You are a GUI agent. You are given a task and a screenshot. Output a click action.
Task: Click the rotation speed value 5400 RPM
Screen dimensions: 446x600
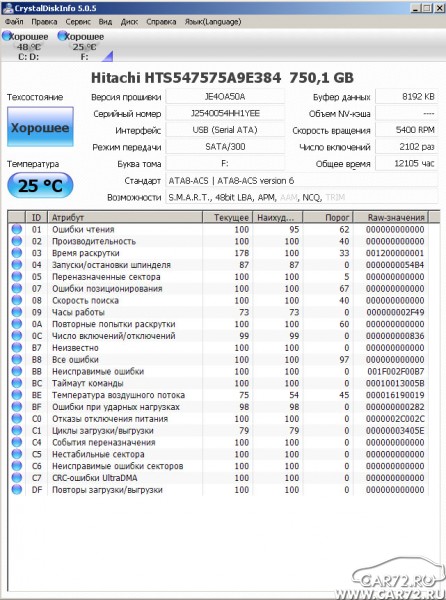pos(406,130)
